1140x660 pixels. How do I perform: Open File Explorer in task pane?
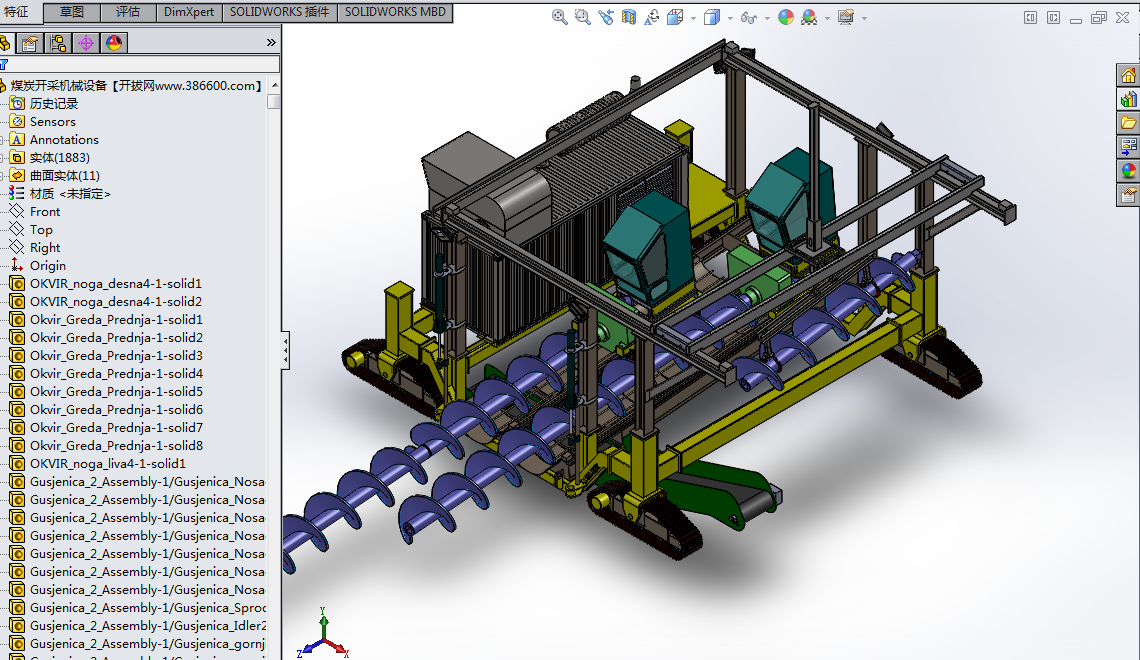pos(1129,123)
